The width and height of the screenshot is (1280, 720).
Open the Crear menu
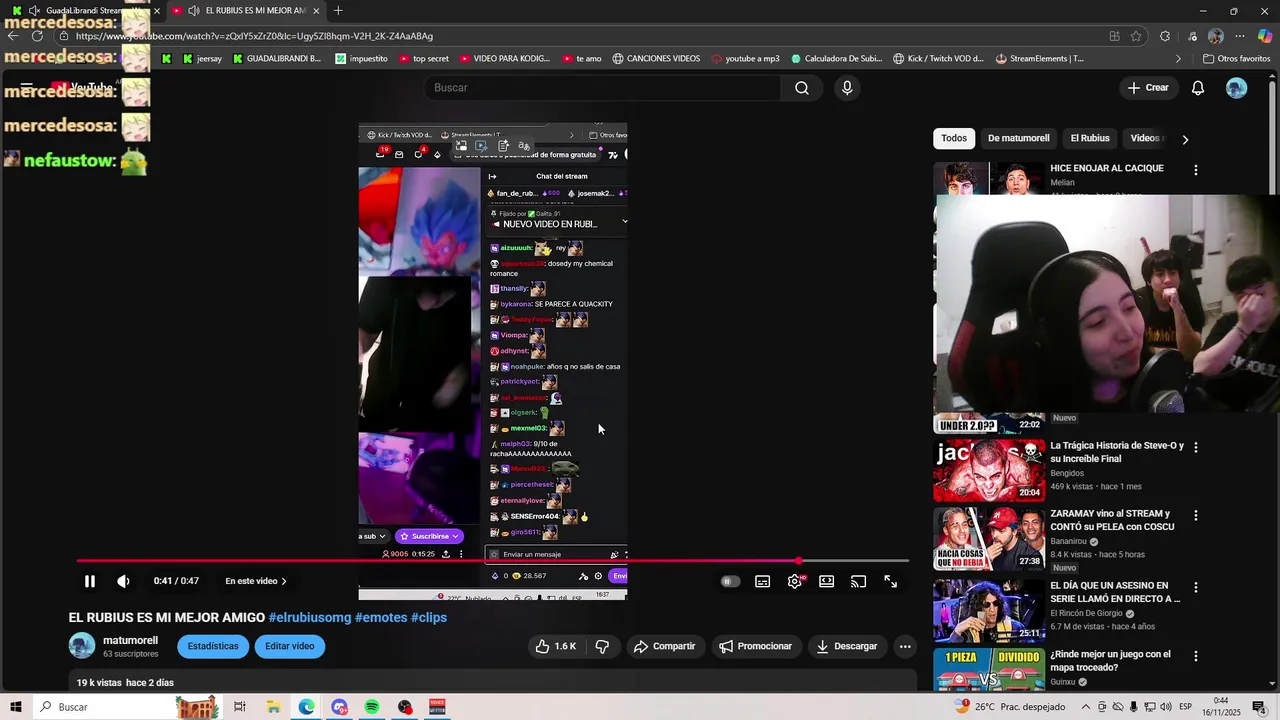click(x=1148, y=88)
